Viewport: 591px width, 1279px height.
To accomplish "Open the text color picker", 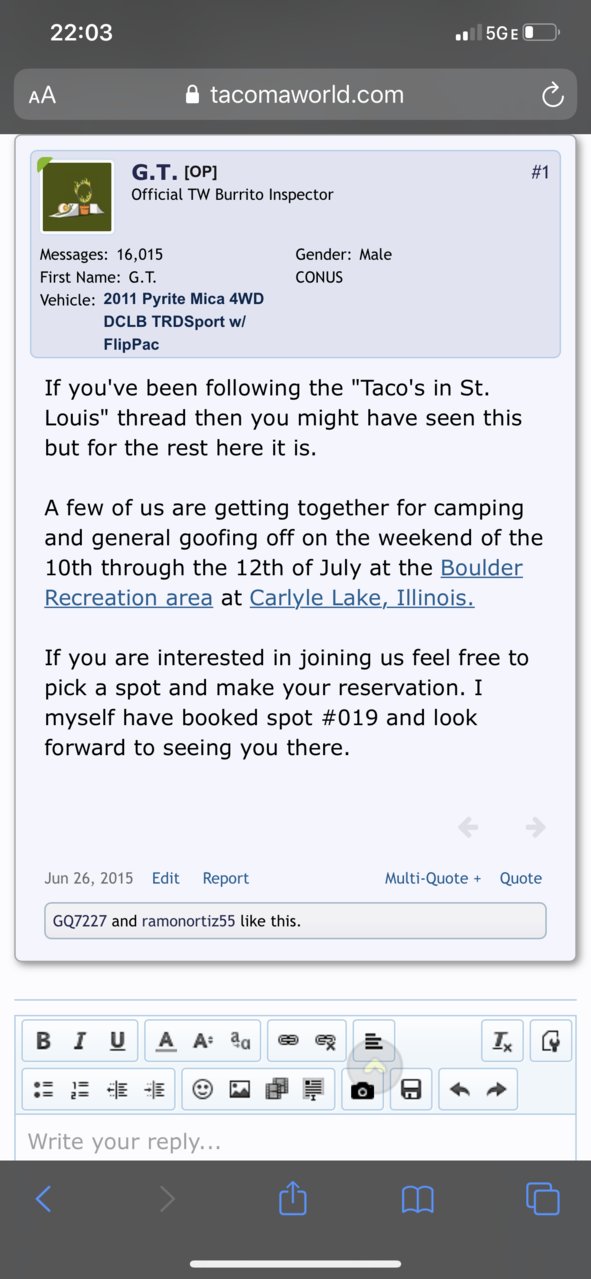I will coord(166,1041).
